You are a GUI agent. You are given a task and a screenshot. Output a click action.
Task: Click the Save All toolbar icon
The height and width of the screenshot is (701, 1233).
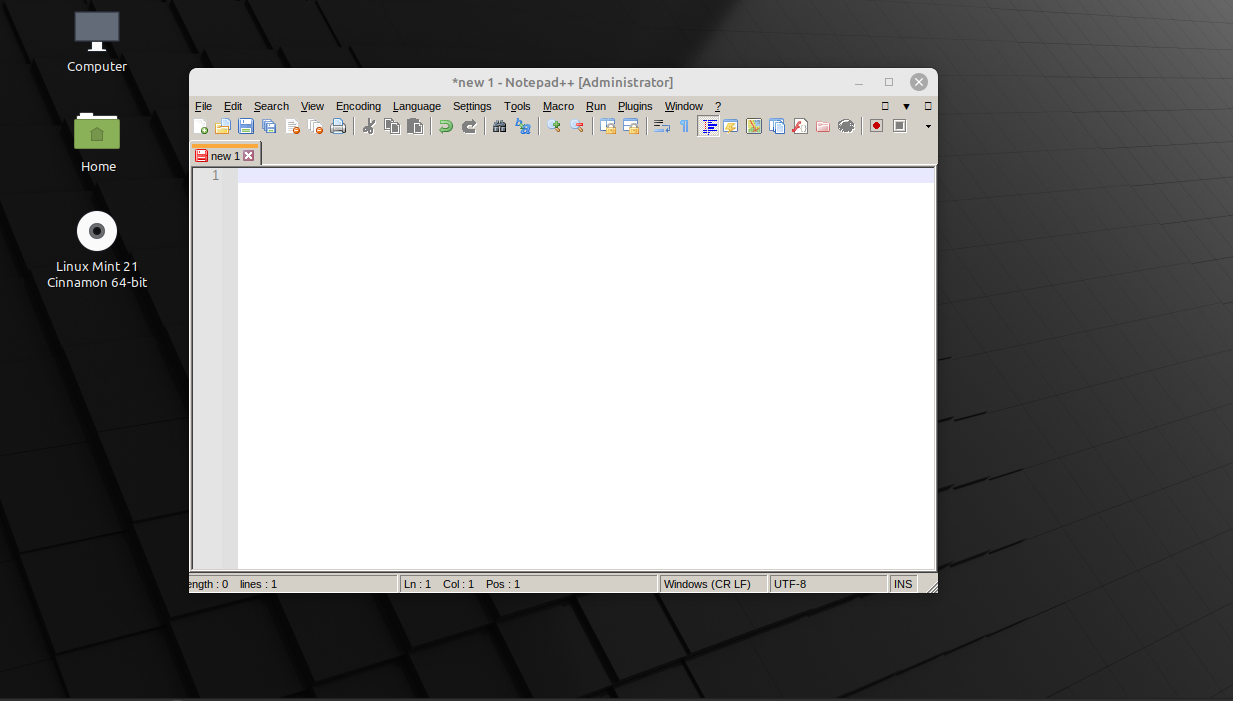(x=269, y=126)
